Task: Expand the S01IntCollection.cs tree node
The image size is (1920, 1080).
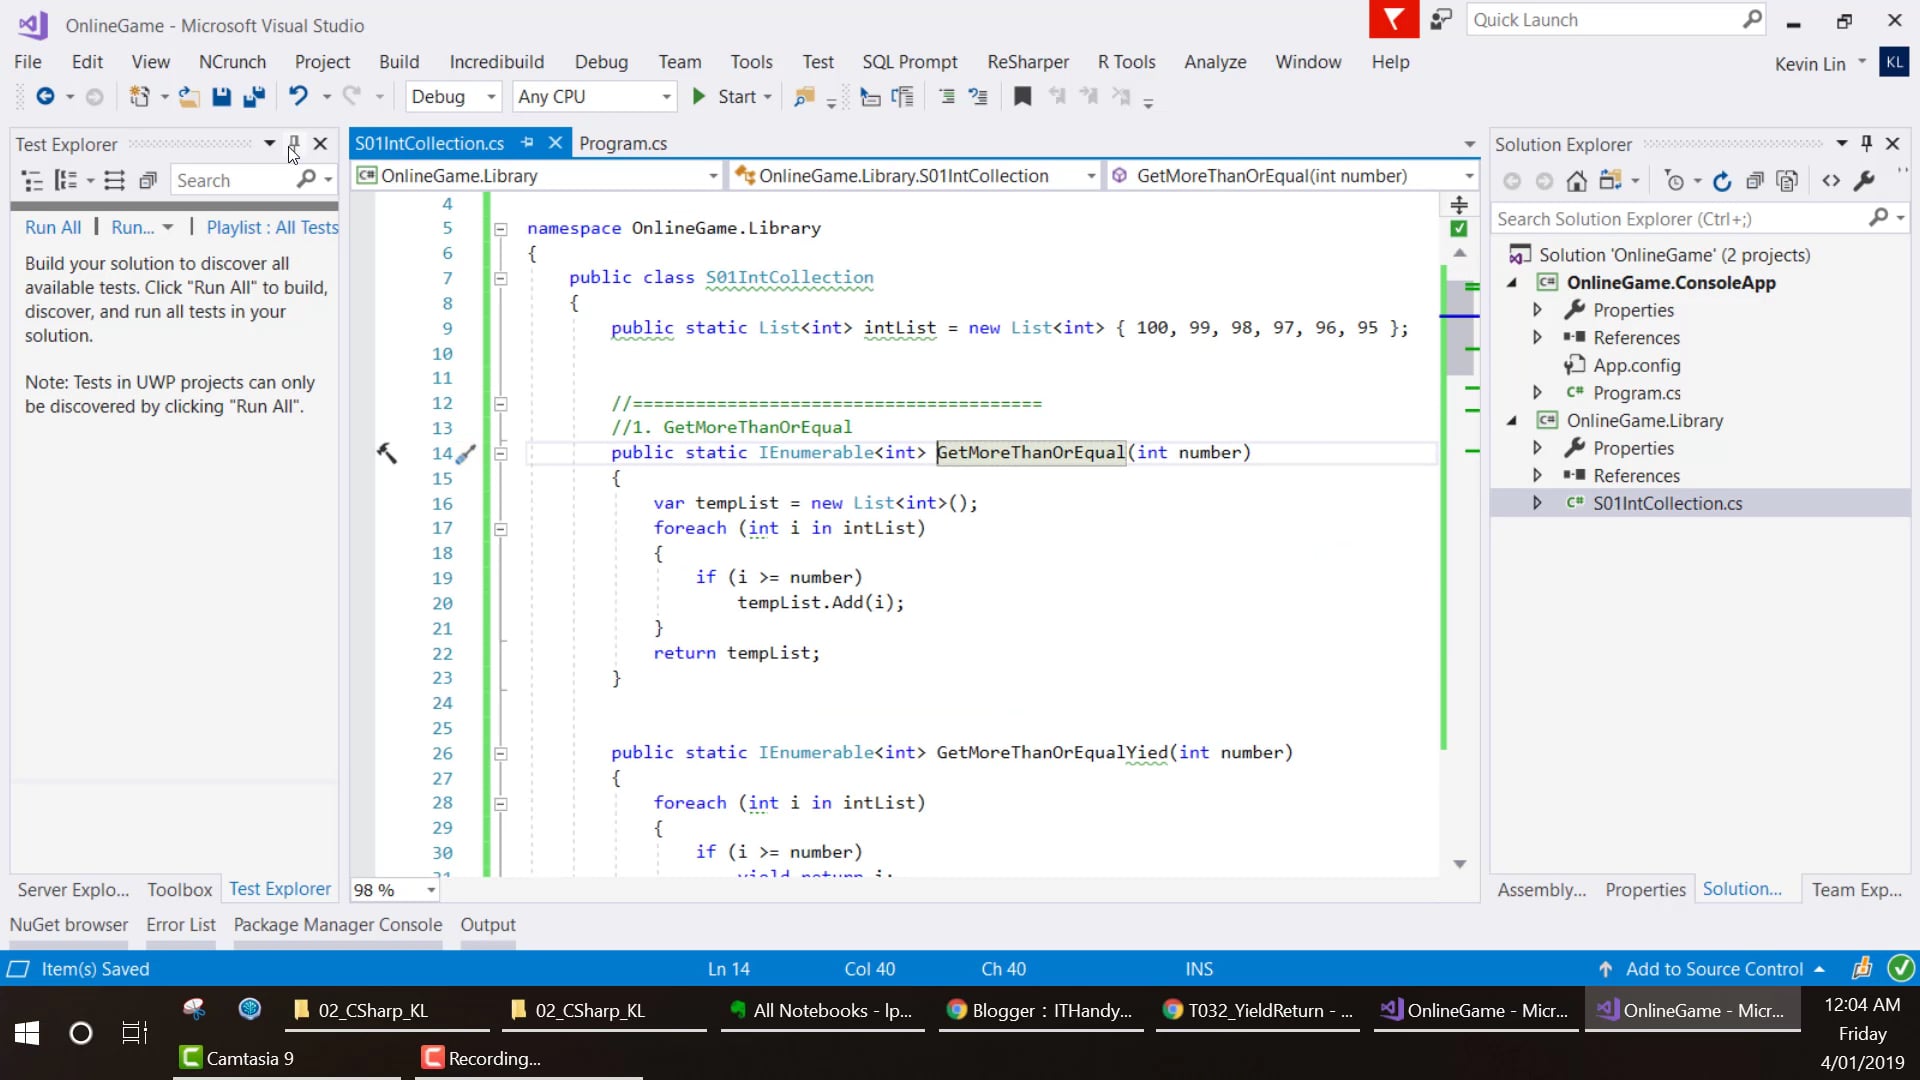Action: pyautogui.click(x=1537, y=503)
